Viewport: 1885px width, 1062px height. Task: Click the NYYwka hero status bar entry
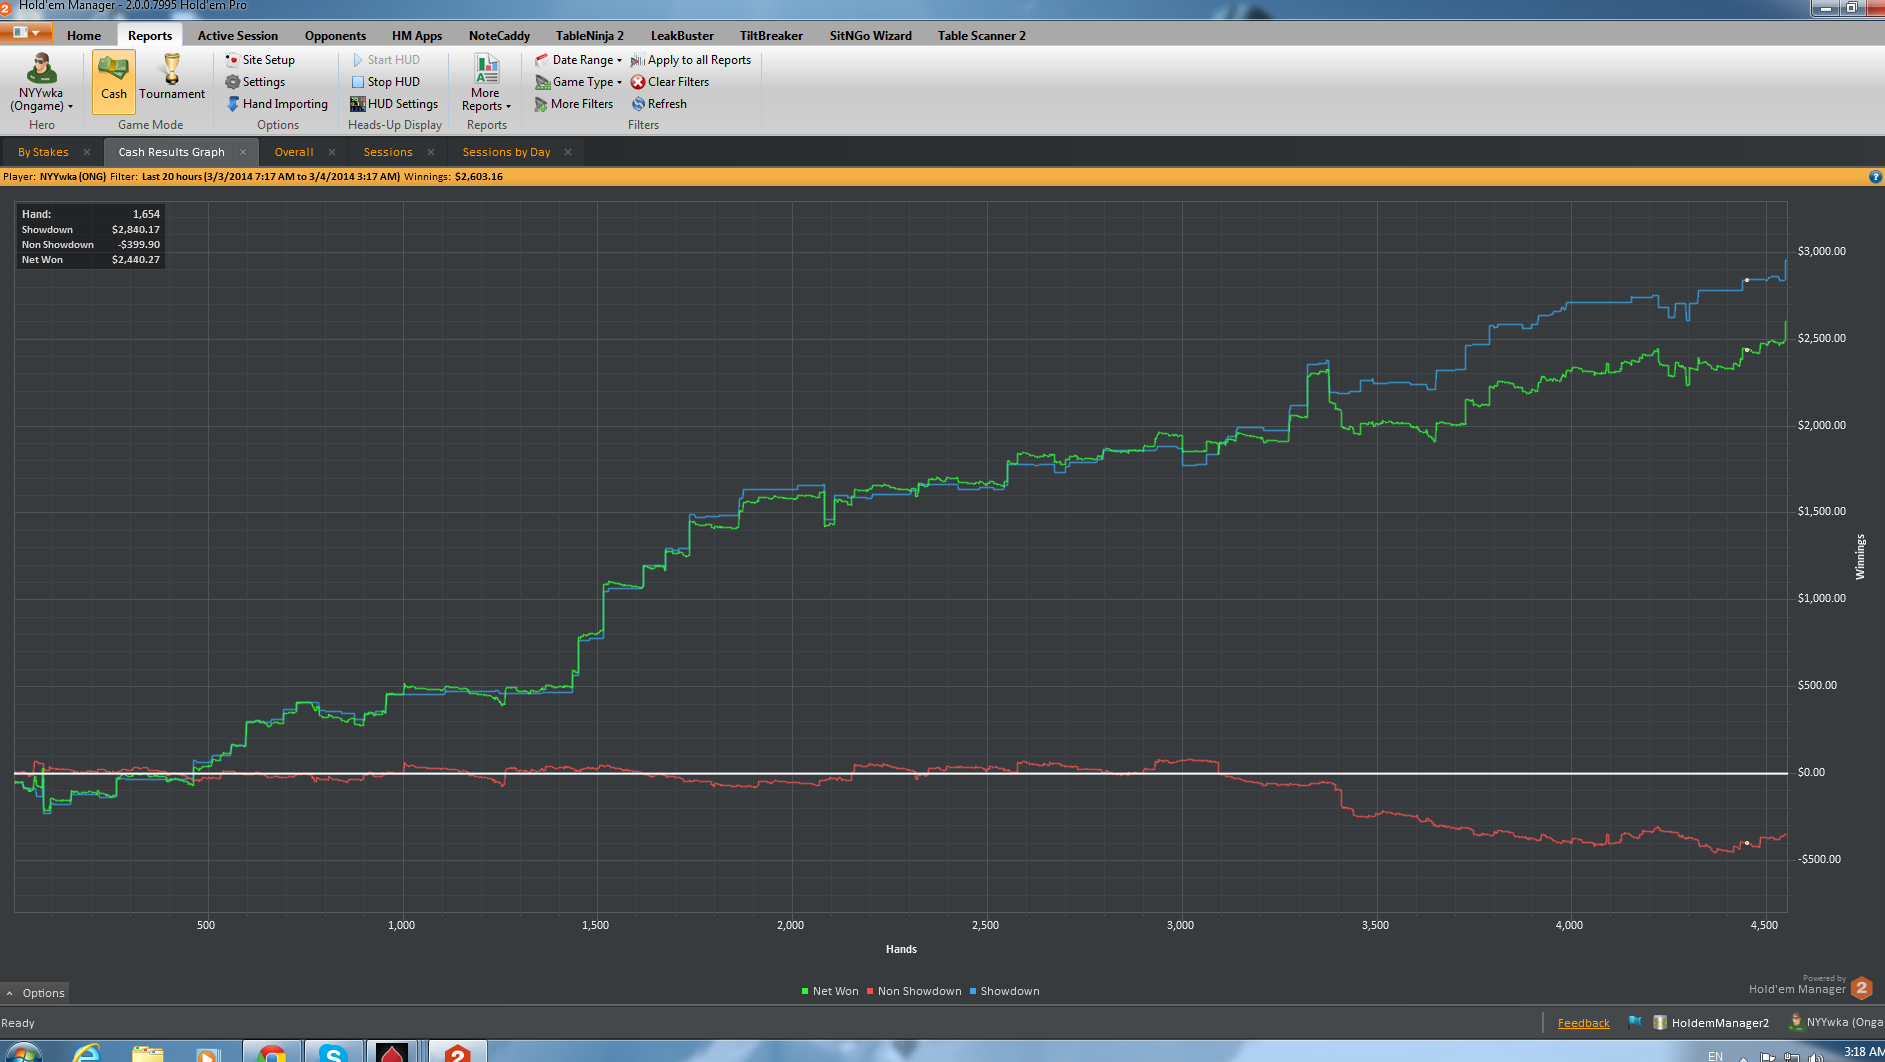[1836, 1022]
